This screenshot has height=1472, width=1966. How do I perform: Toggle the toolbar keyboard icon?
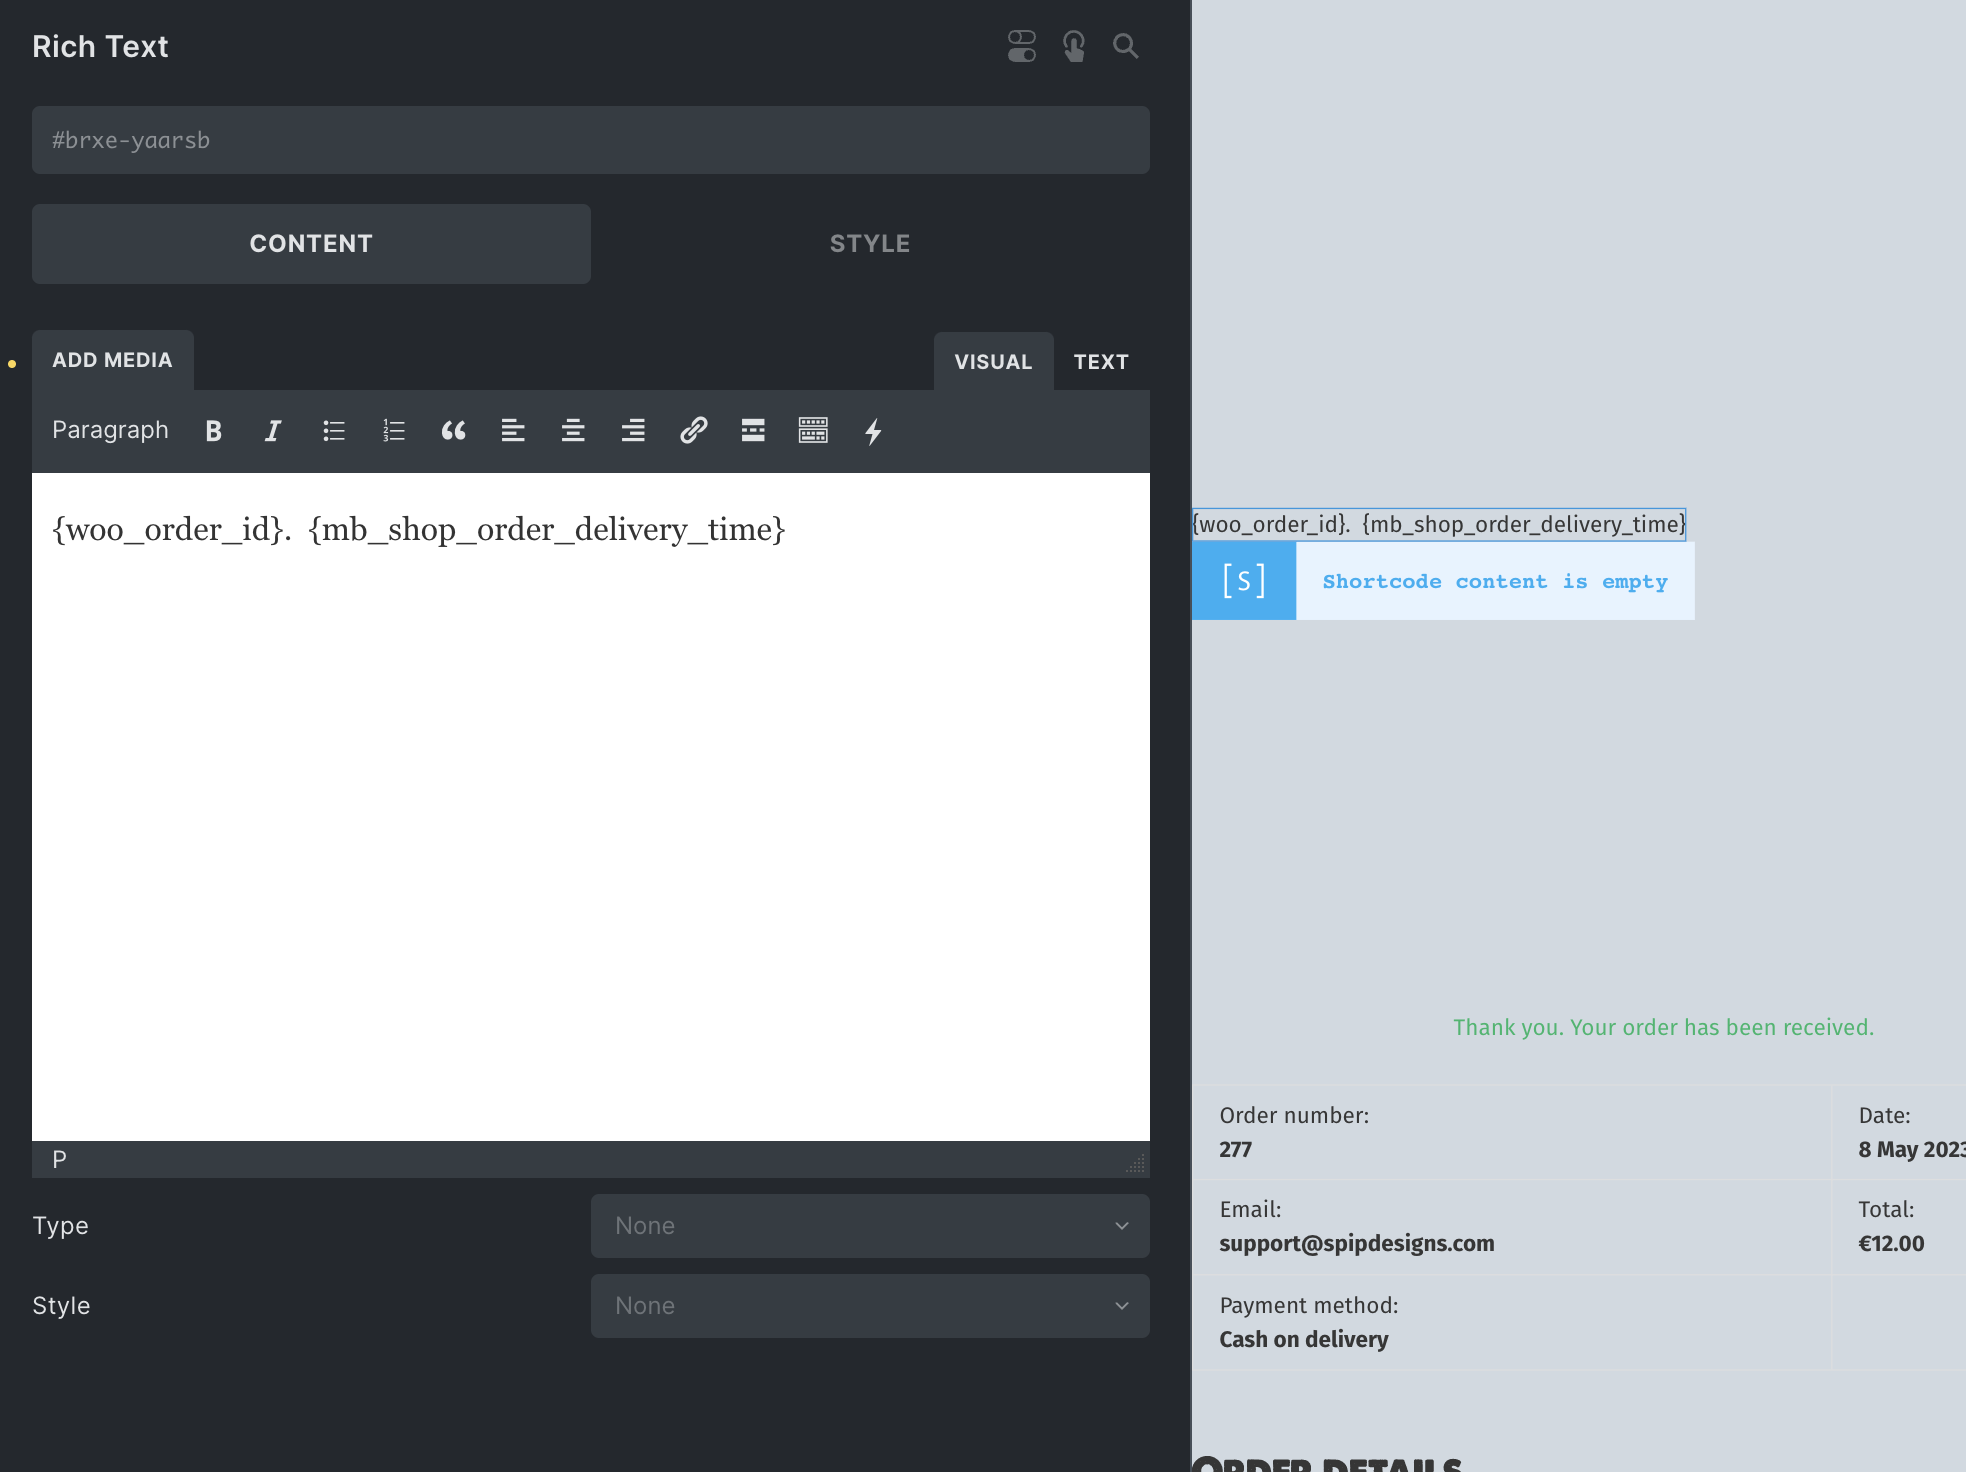[813, 431]
